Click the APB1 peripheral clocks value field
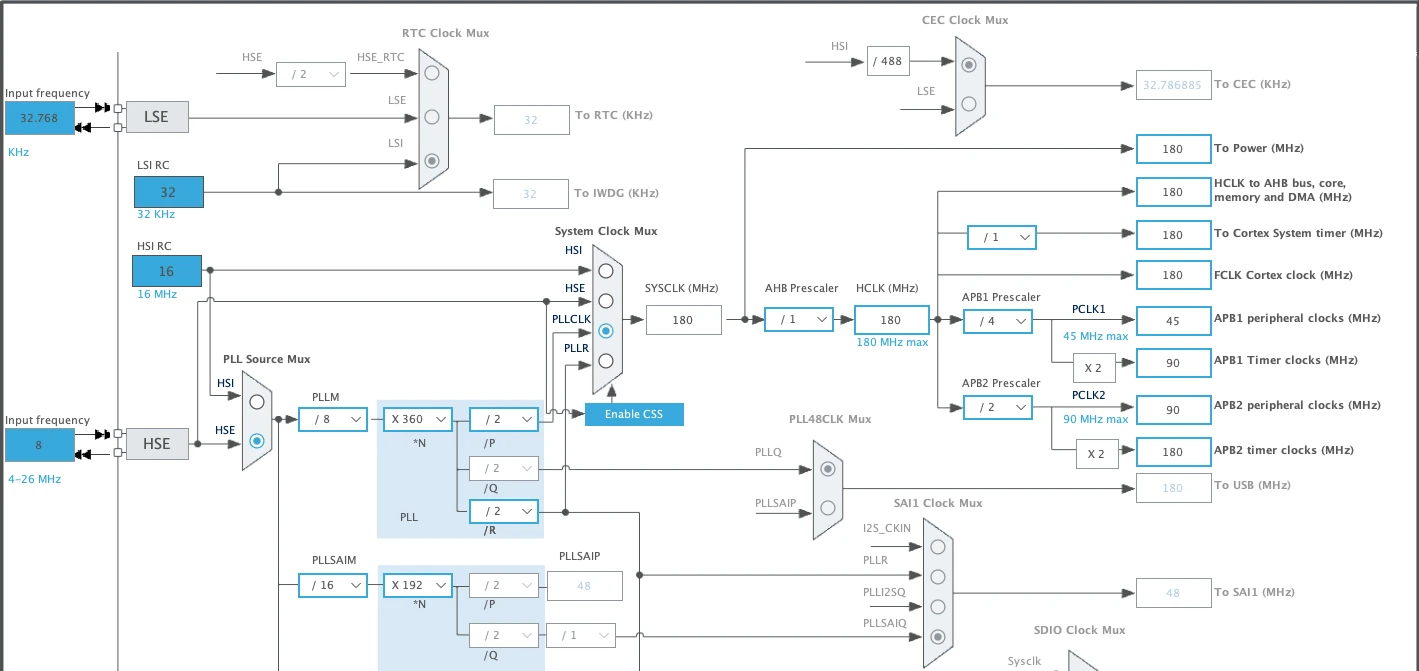Screen dimensions: 1419x671 [x=1173, y=321]
